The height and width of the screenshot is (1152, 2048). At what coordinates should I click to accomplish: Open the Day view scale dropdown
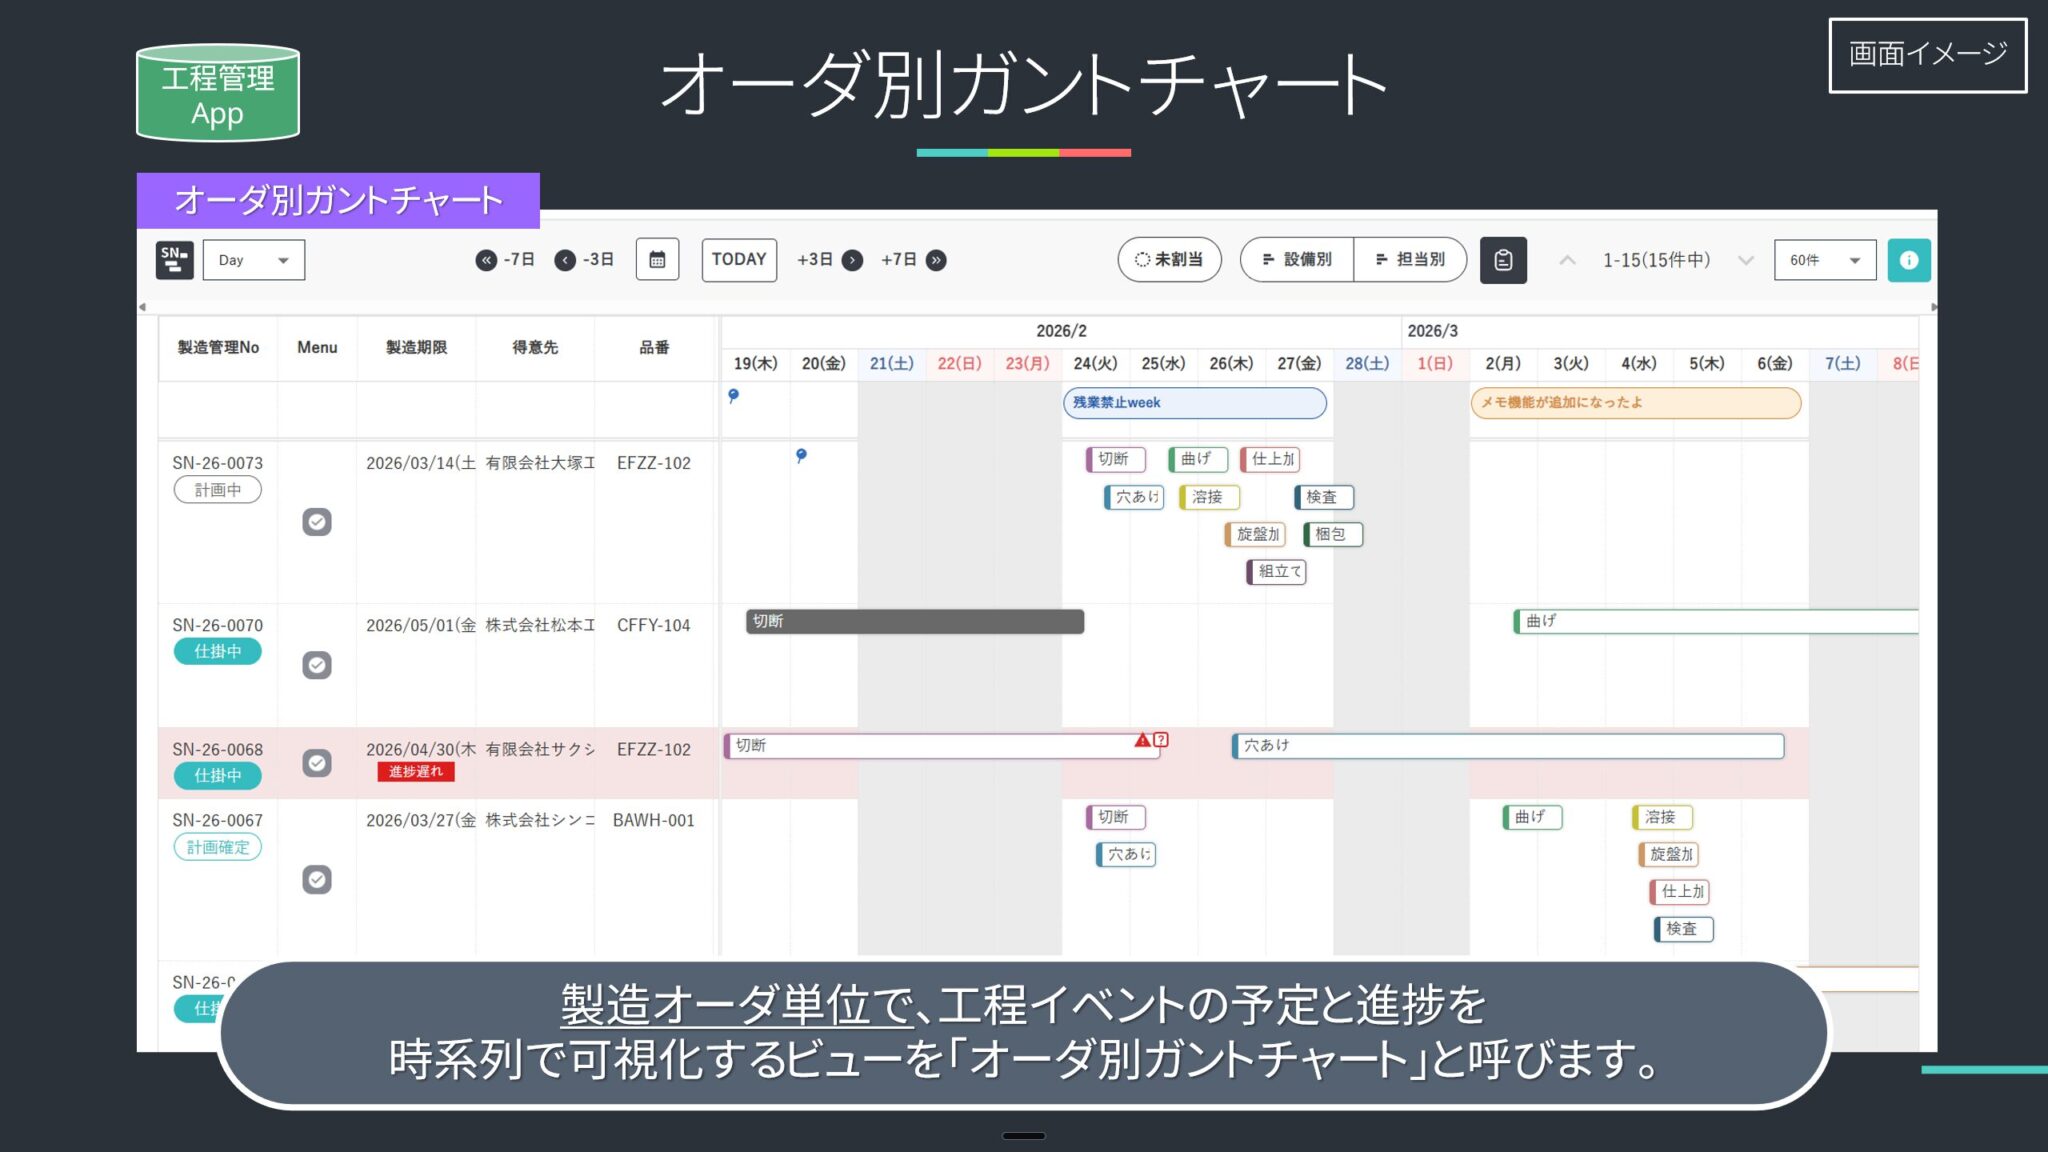(254, 260)
